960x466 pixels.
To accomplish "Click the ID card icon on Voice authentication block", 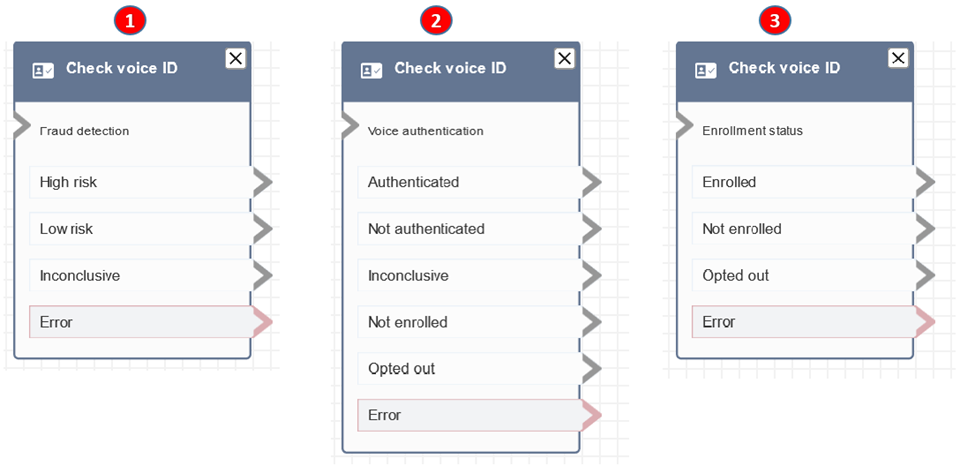I will point(371,70).
